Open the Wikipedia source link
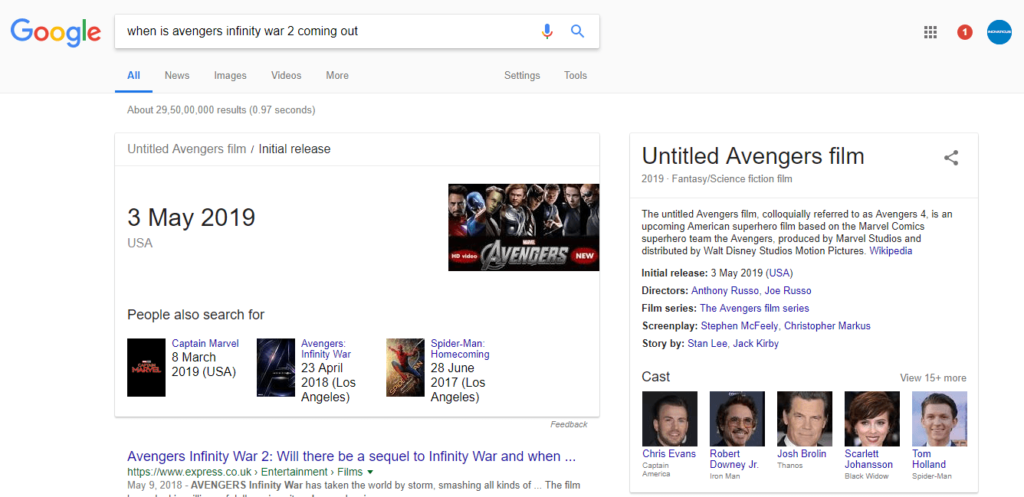1024x497 pixels. 891,251
